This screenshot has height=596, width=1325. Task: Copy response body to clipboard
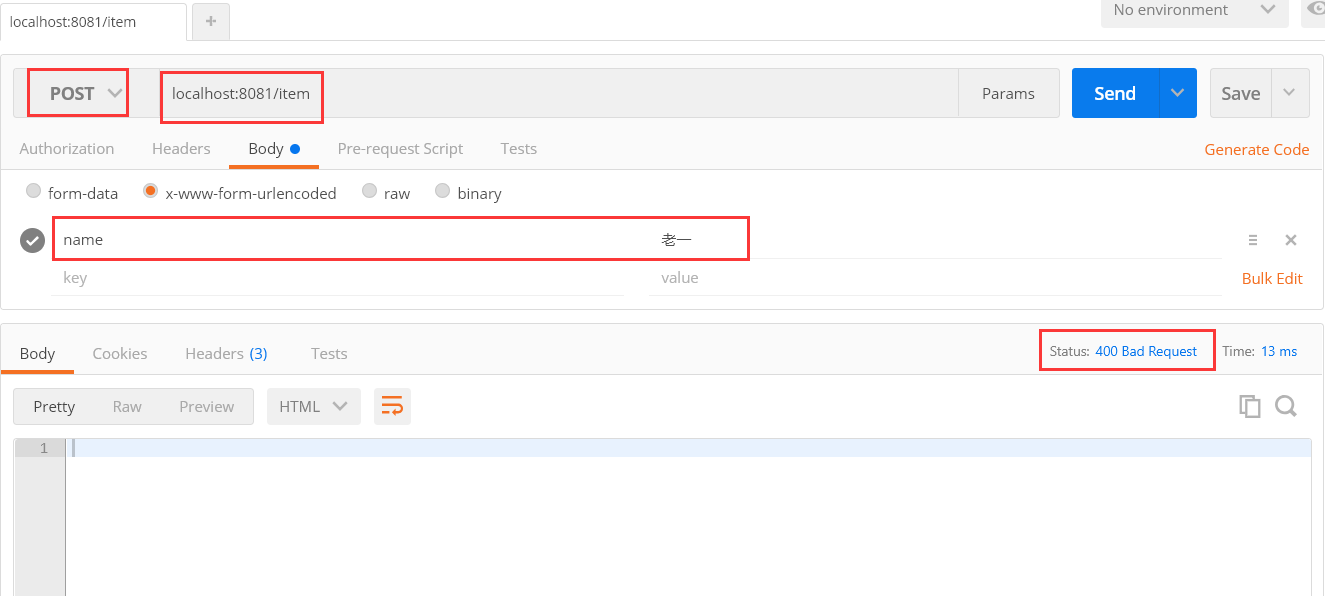1249,406
